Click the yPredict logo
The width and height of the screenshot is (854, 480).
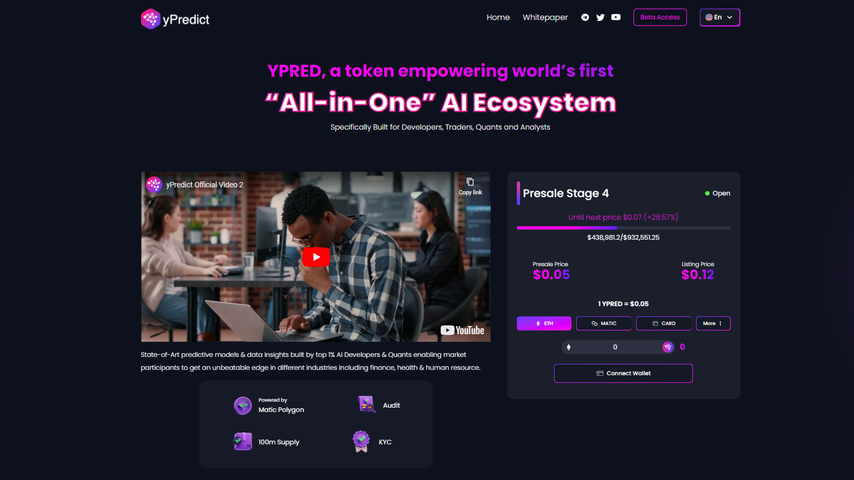point(175,19)
